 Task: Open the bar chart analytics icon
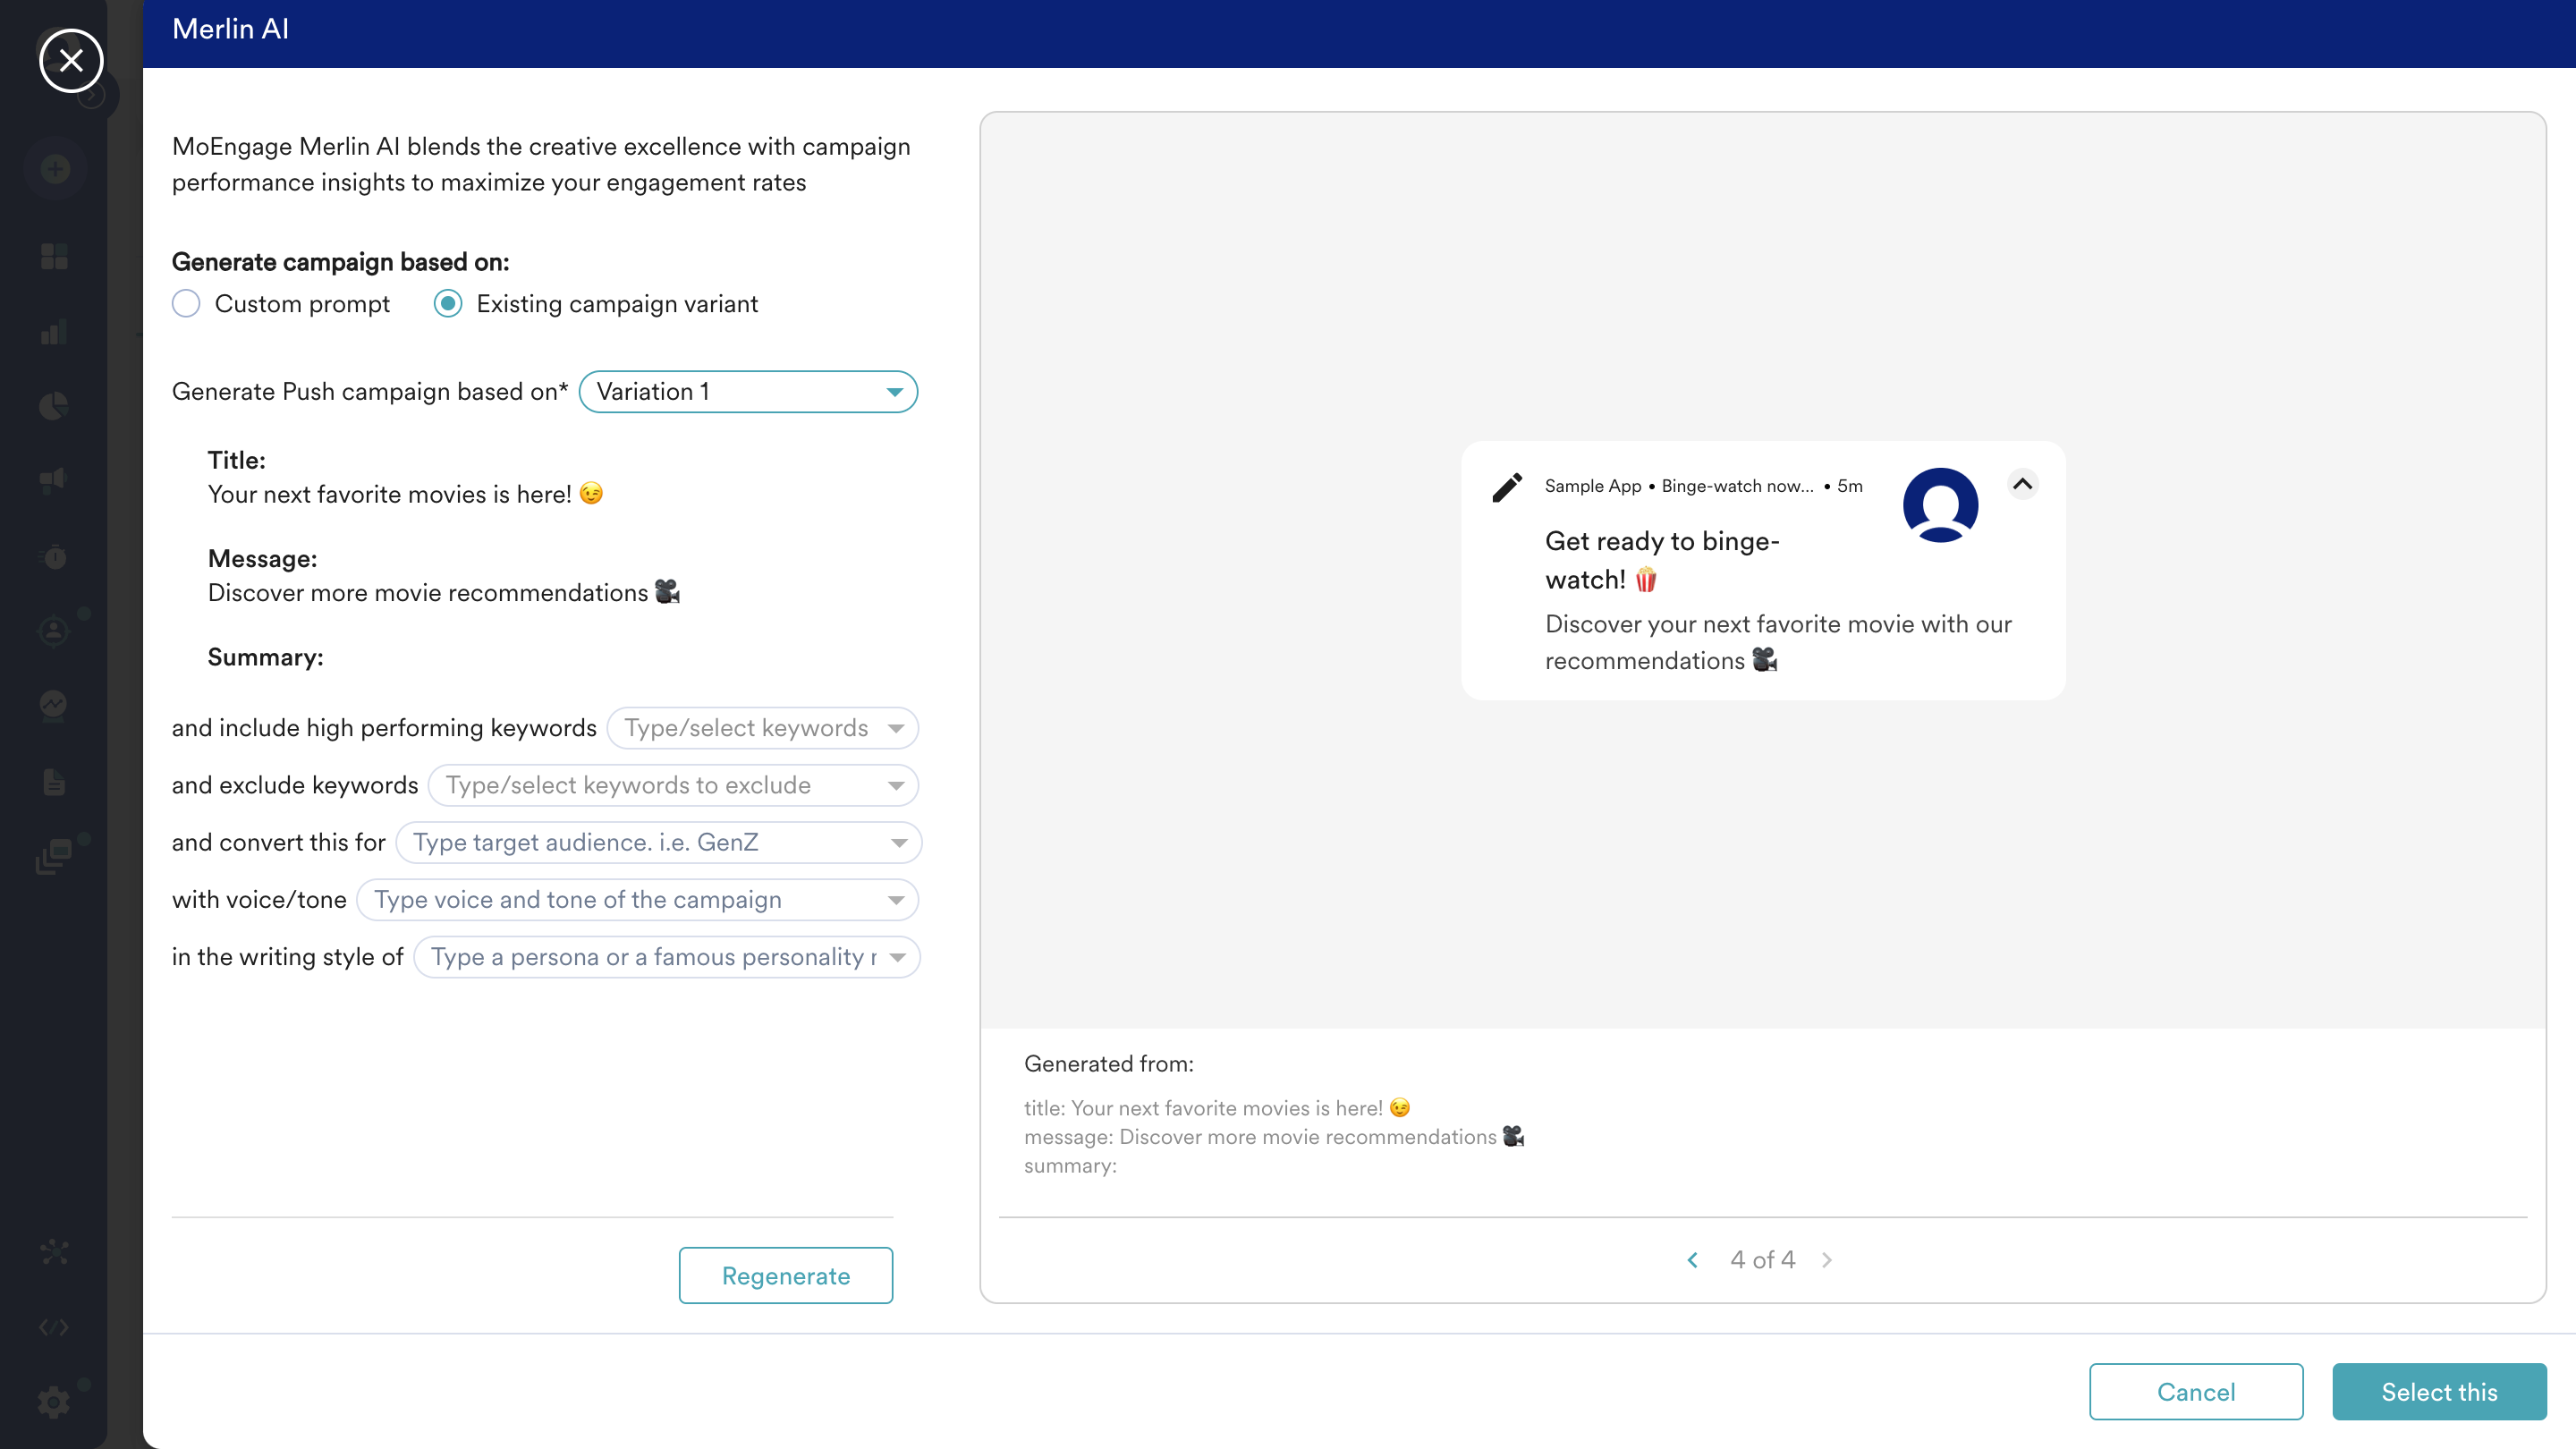pyautogui.click(x=54, y=331)
